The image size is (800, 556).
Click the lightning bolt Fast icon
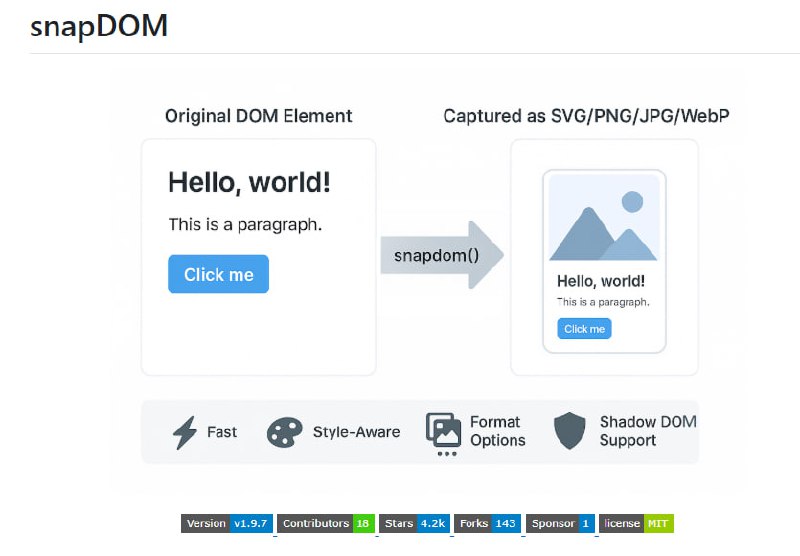click(185, 432)
